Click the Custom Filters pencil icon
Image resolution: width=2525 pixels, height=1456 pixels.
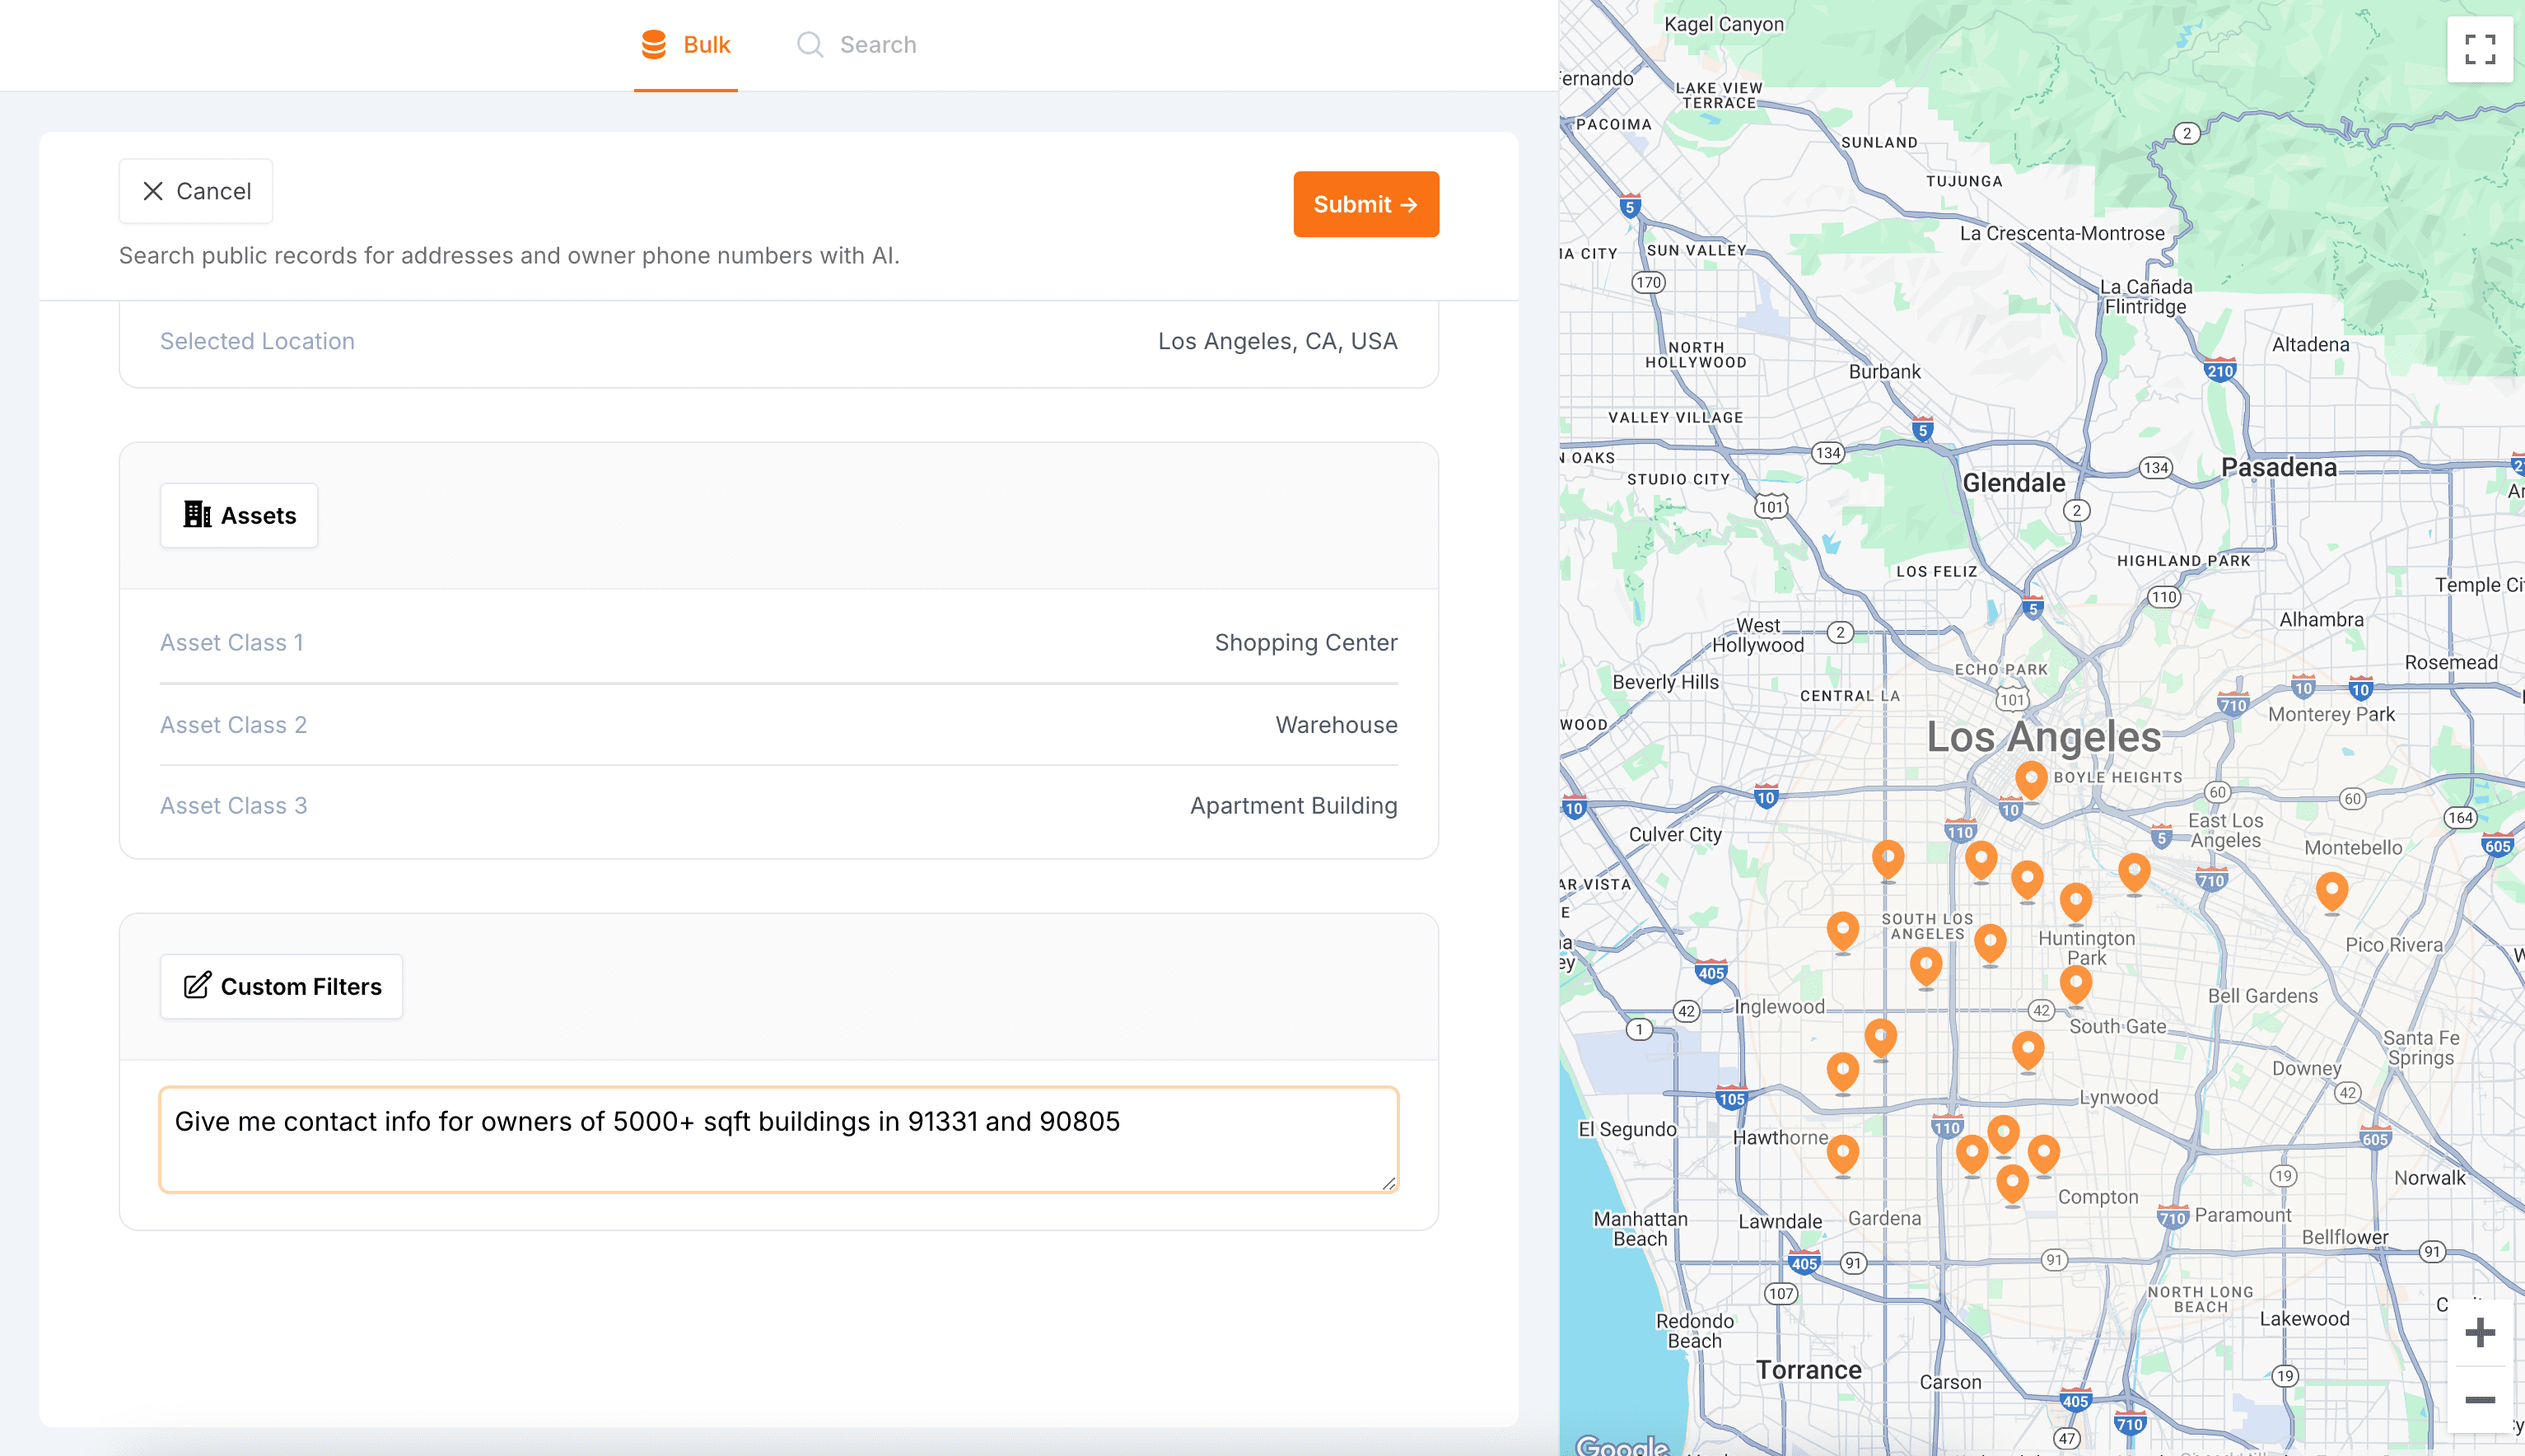click(197, 986)
